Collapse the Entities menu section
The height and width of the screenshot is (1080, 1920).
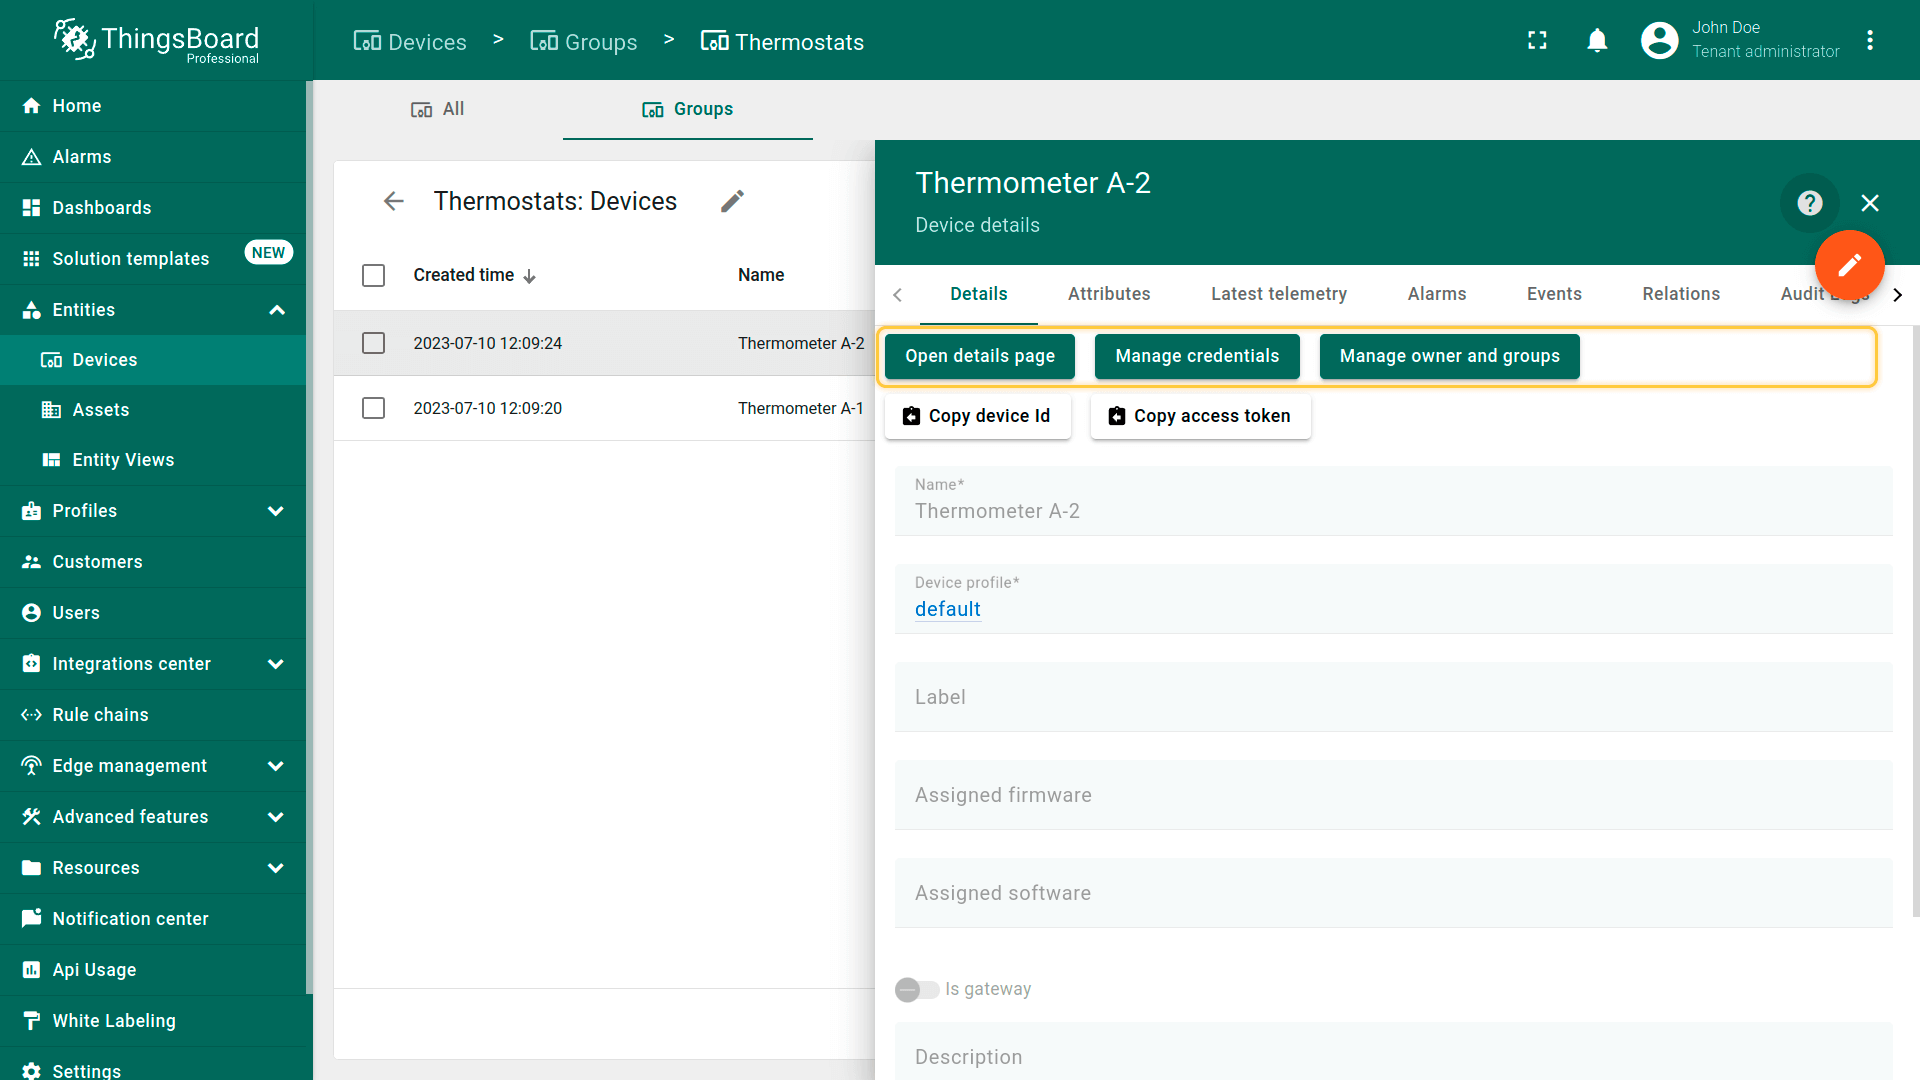pos(276,310)
